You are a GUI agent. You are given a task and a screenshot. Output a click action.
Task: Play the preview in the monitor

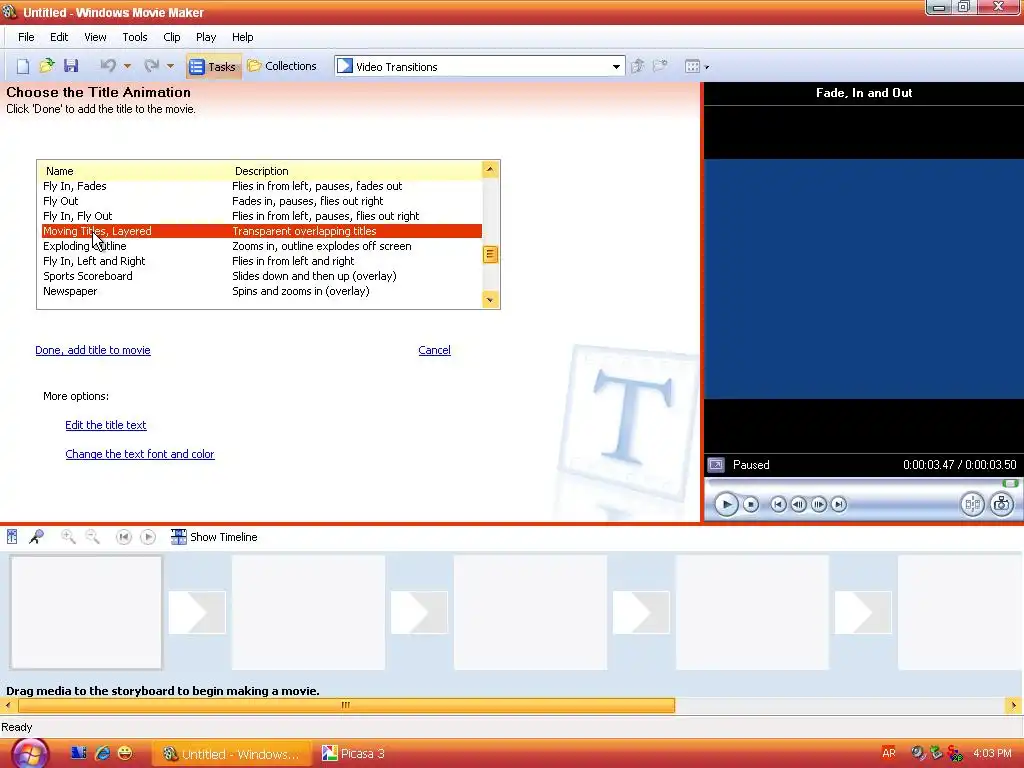click(x=726, y=504)
